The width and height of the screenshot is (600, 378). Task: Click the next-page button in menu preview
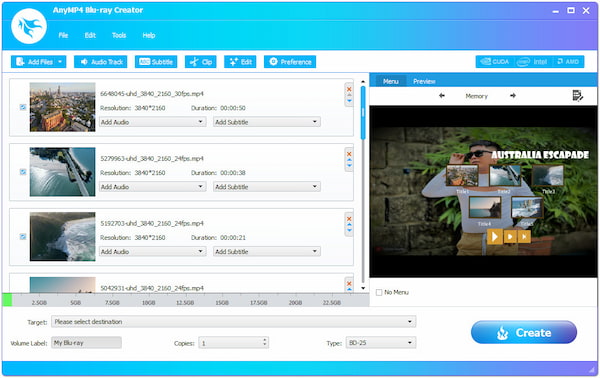coord(524,237)
